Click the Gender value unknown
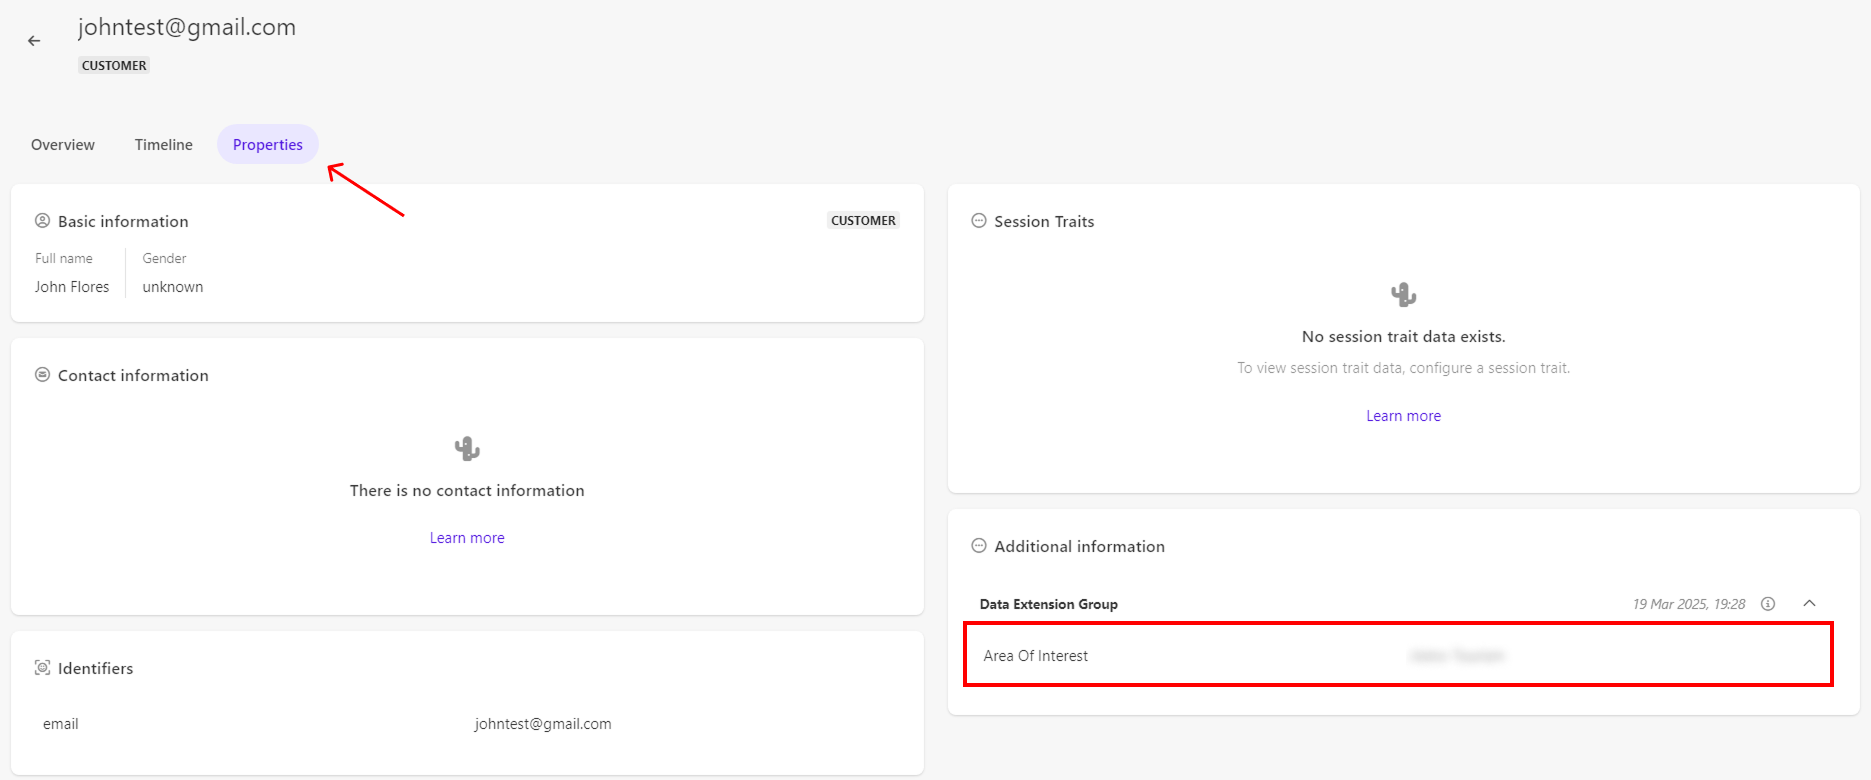 (x=173, y=287)
